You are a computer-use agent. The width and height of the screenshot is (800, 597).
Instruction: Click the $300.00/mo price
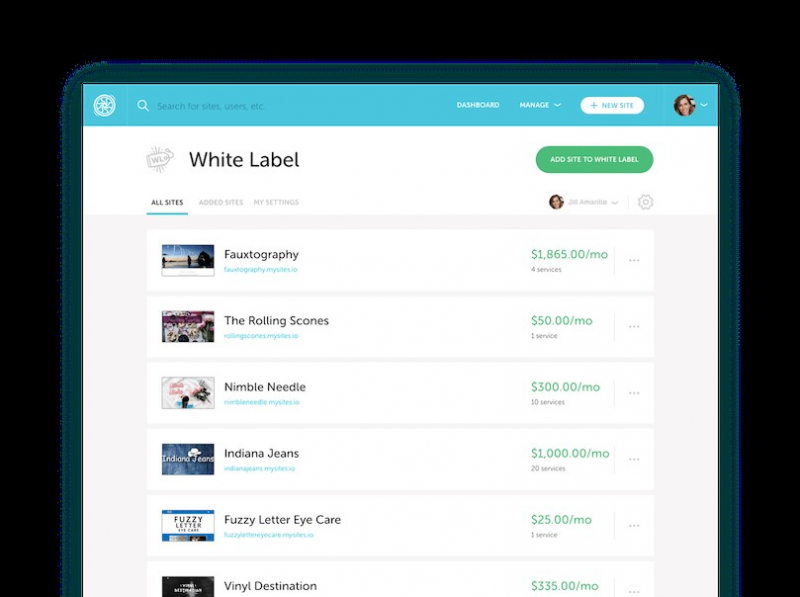[565, 387]
